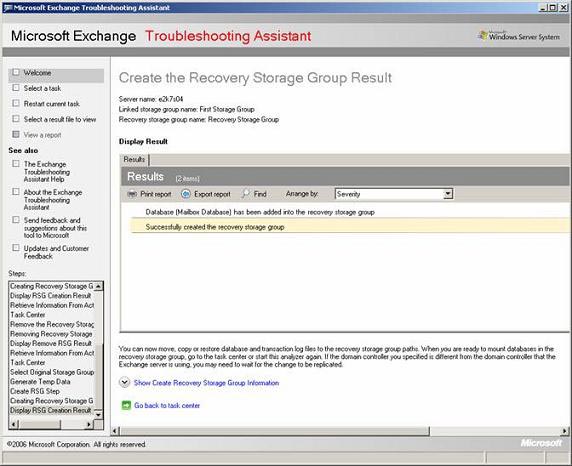Click the box icon beside Welcome
This screenshot has width=572, height=466.
[16, 72]
